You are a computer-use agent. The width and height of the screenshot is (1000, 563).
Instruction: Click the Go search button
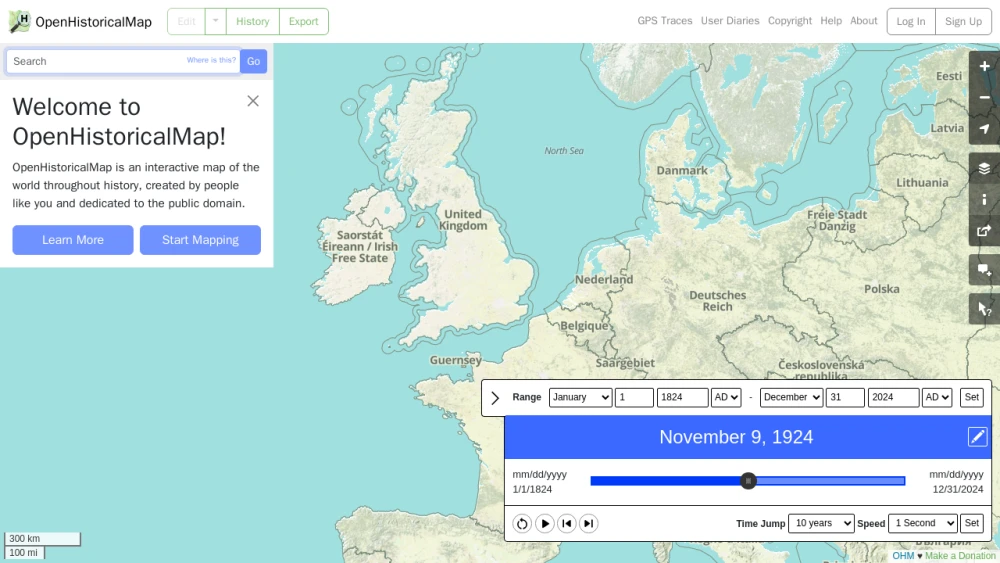pos(253,61)
